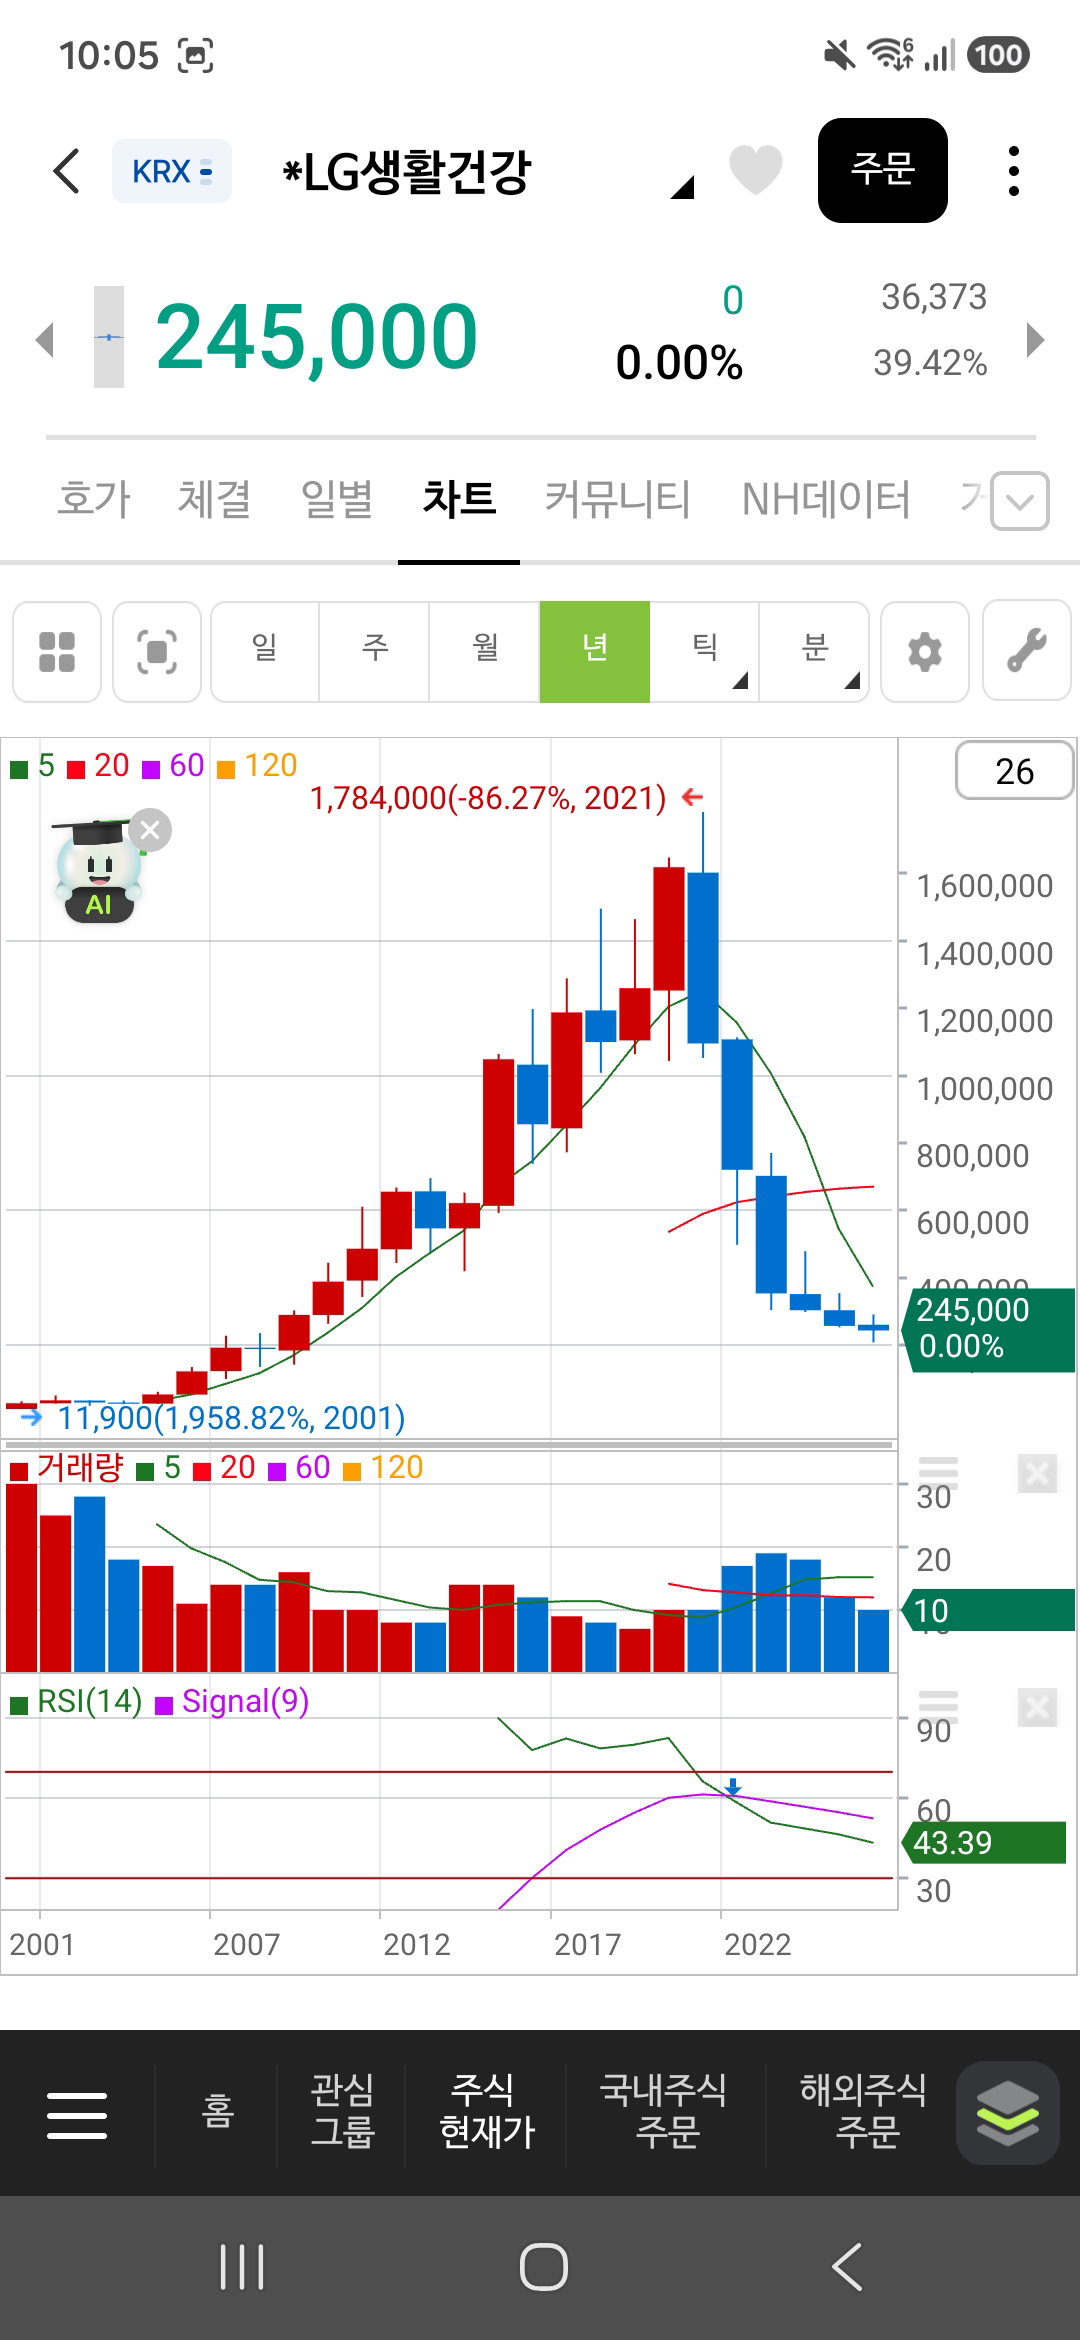Select the 일 daily period

[x=265, y=652]
